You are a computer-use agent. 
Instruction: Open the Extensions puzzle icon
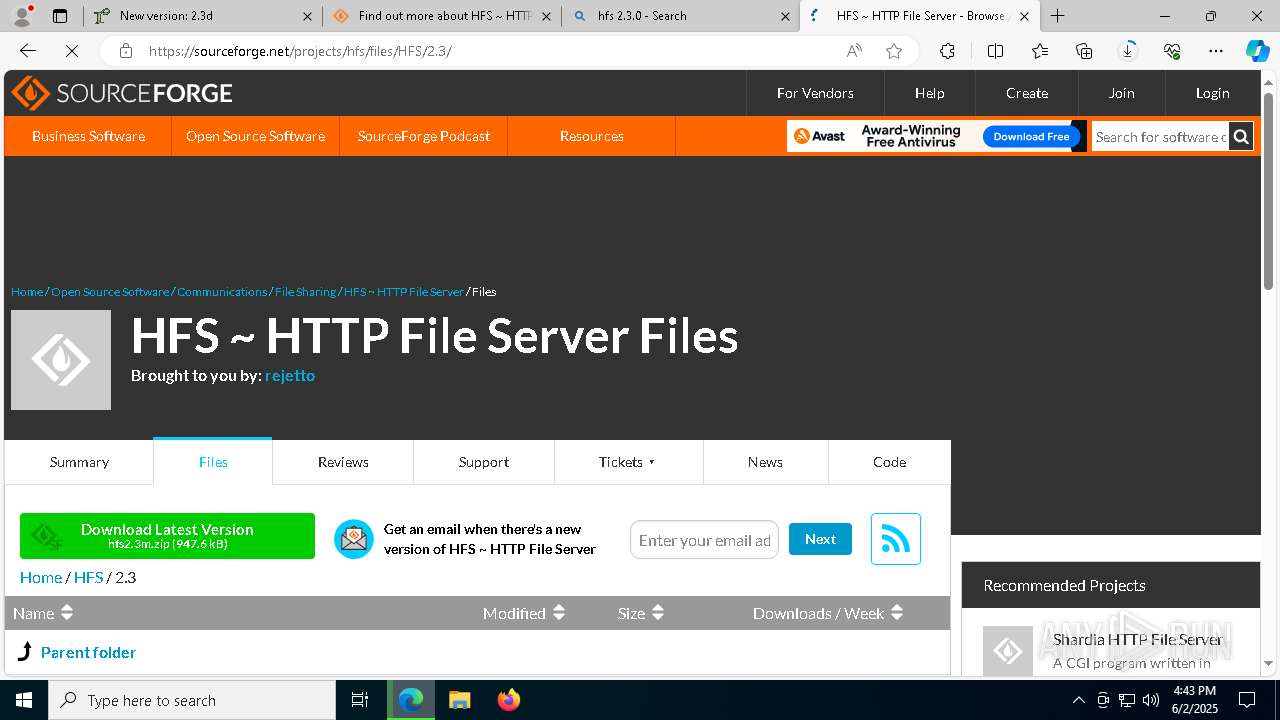click(x=947, y=51)
